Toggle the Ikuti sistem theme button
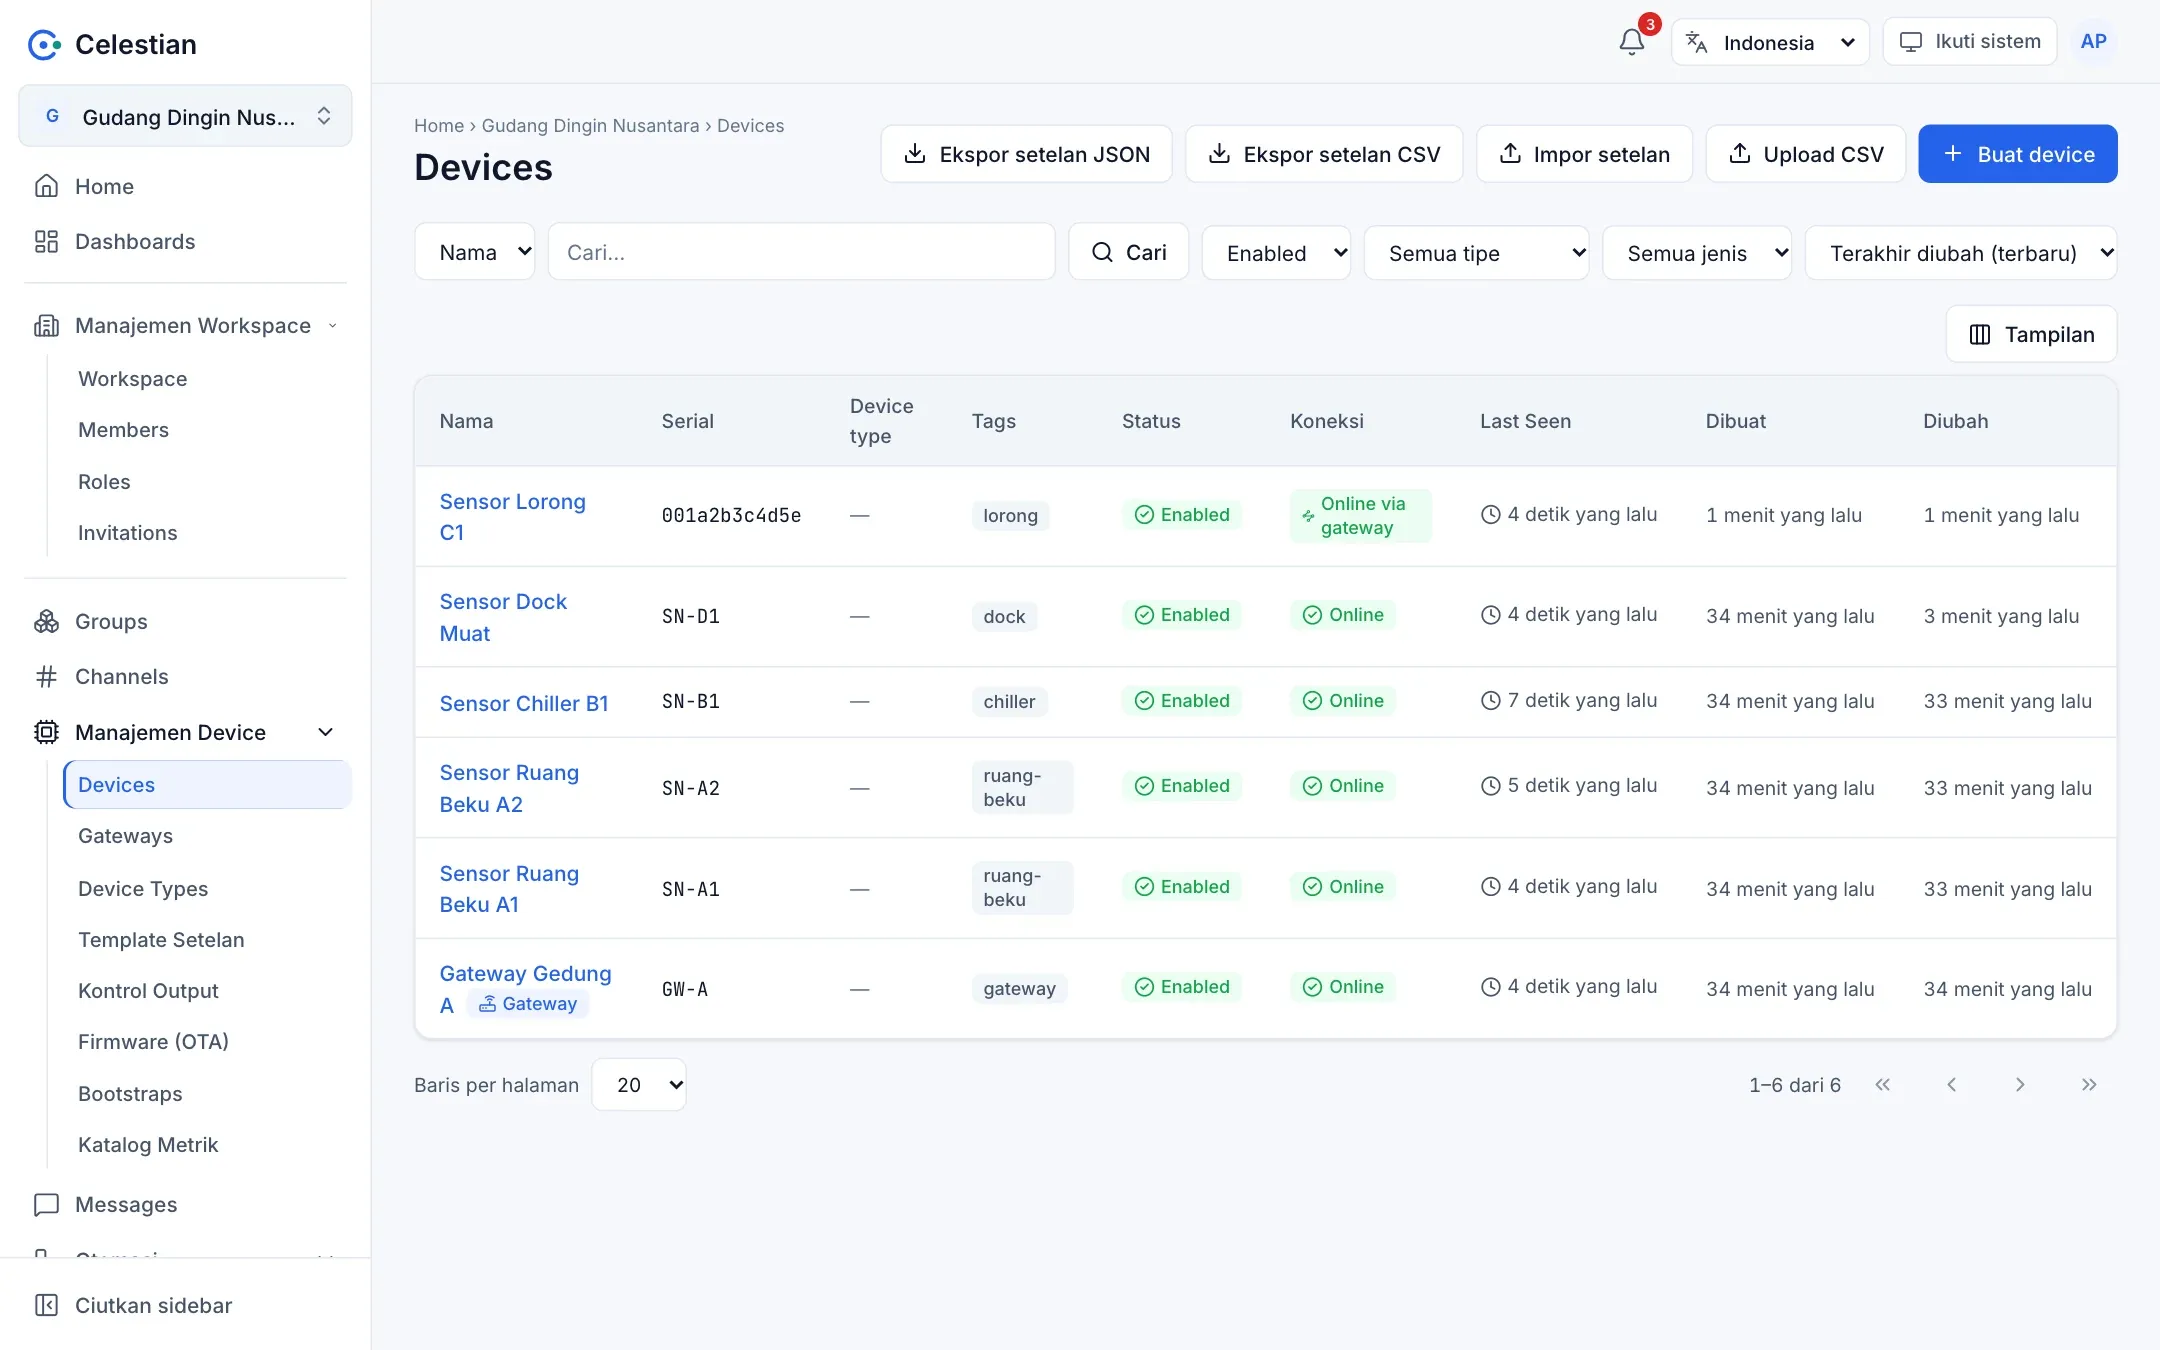This screenshot has width=2160, height=1350. 1969,42
